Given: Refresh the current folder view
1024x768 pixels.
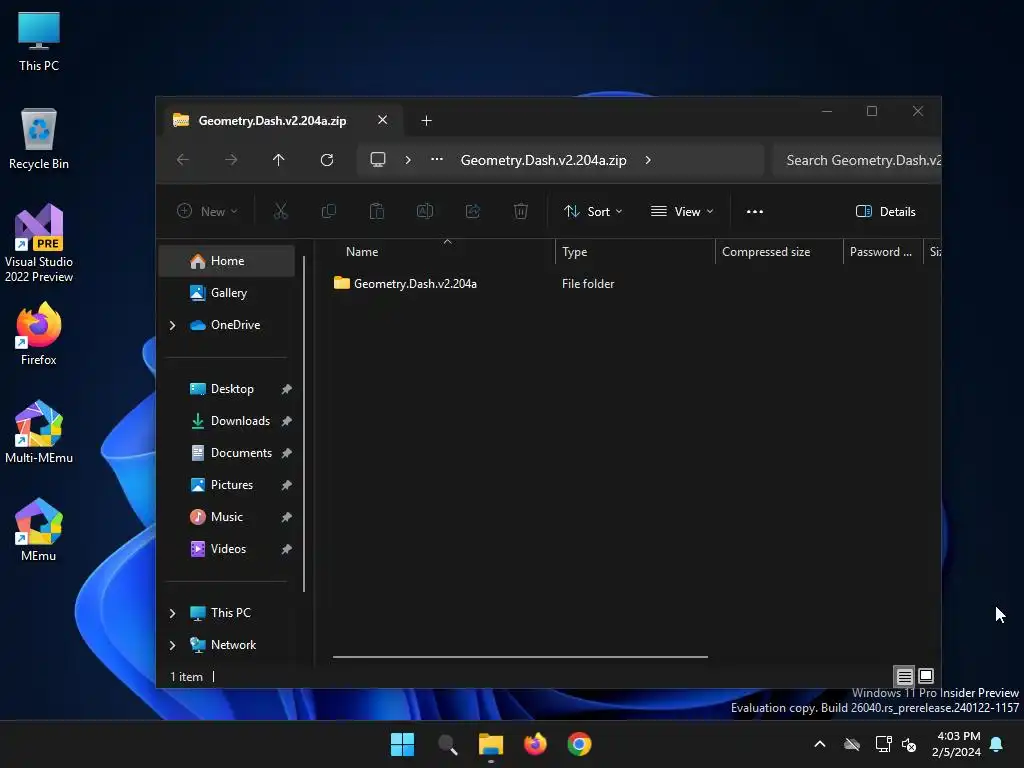Looking at the screenshot, I should (x=327, y=160).
